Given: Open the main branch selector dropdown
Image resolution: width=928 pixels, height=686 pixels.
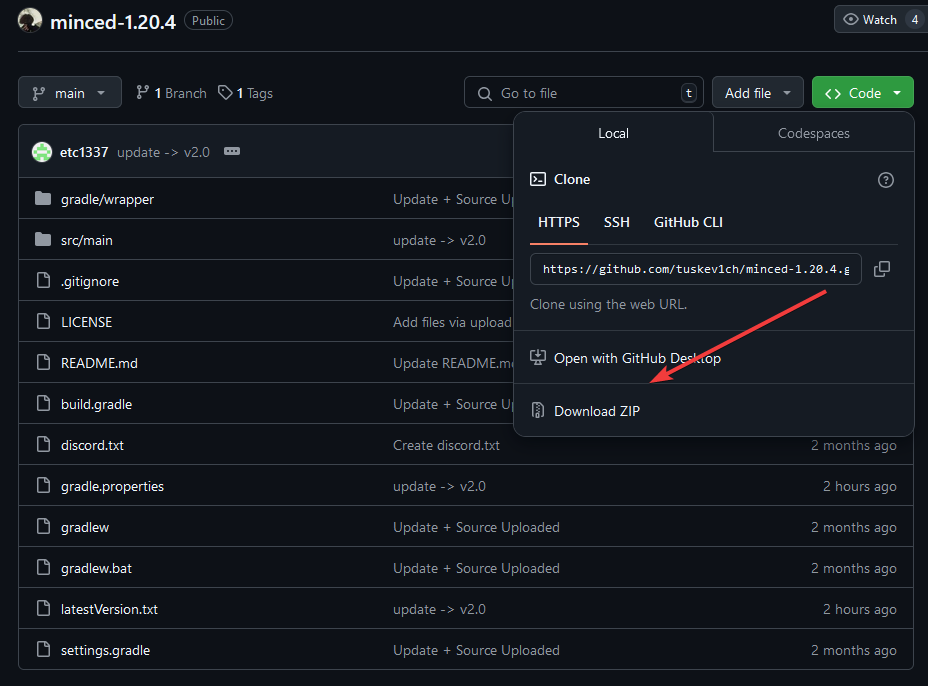Looking at the screenshot, I should [70, 92].
